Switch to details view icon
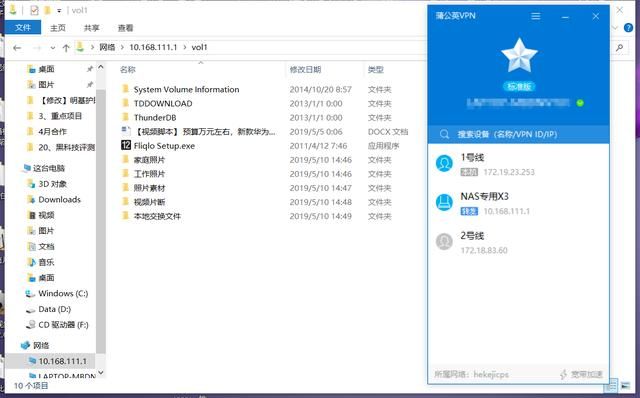The image size is (640, 398). (611, 385)
